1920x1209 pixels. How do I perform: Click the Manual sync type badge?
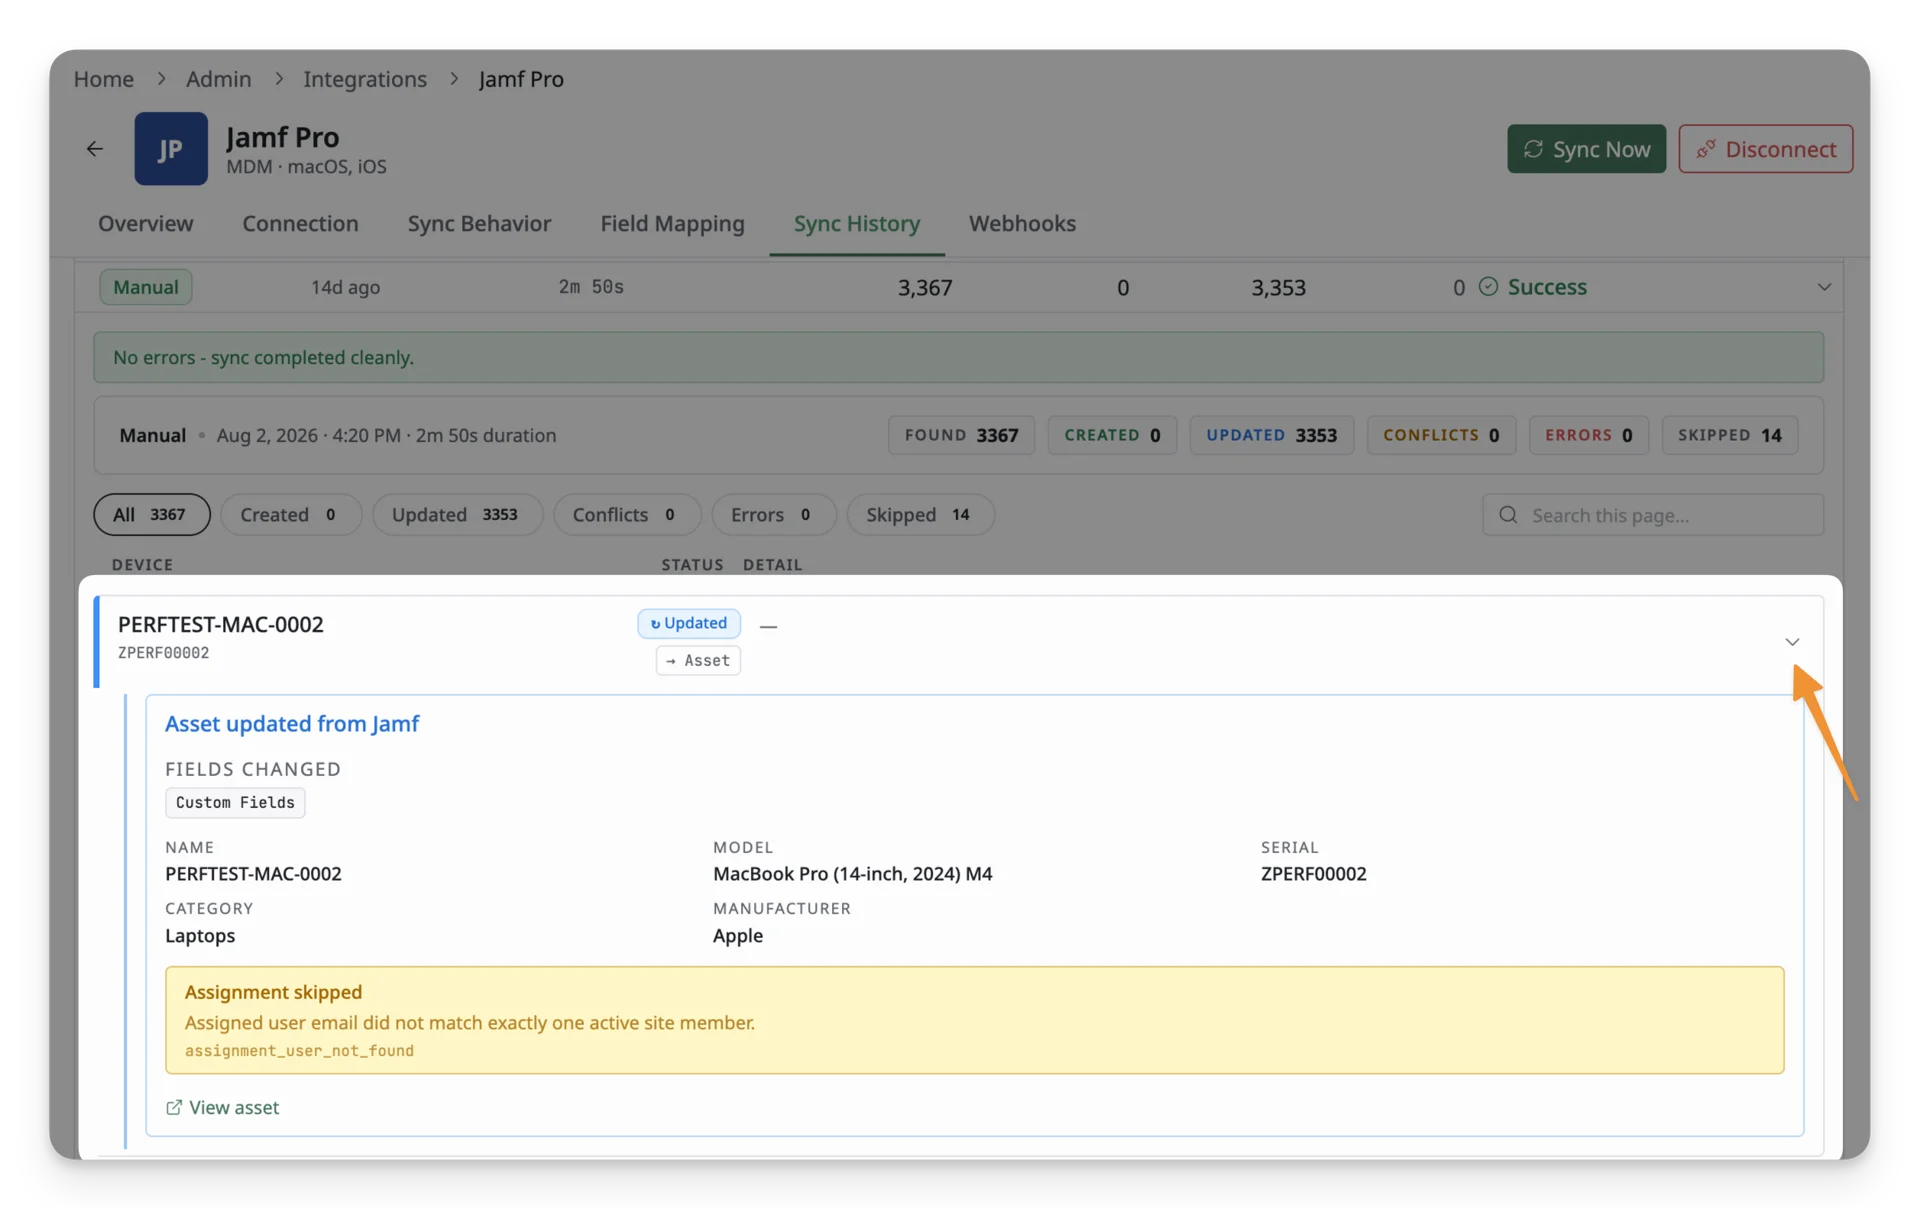click(x=146, y=287)
